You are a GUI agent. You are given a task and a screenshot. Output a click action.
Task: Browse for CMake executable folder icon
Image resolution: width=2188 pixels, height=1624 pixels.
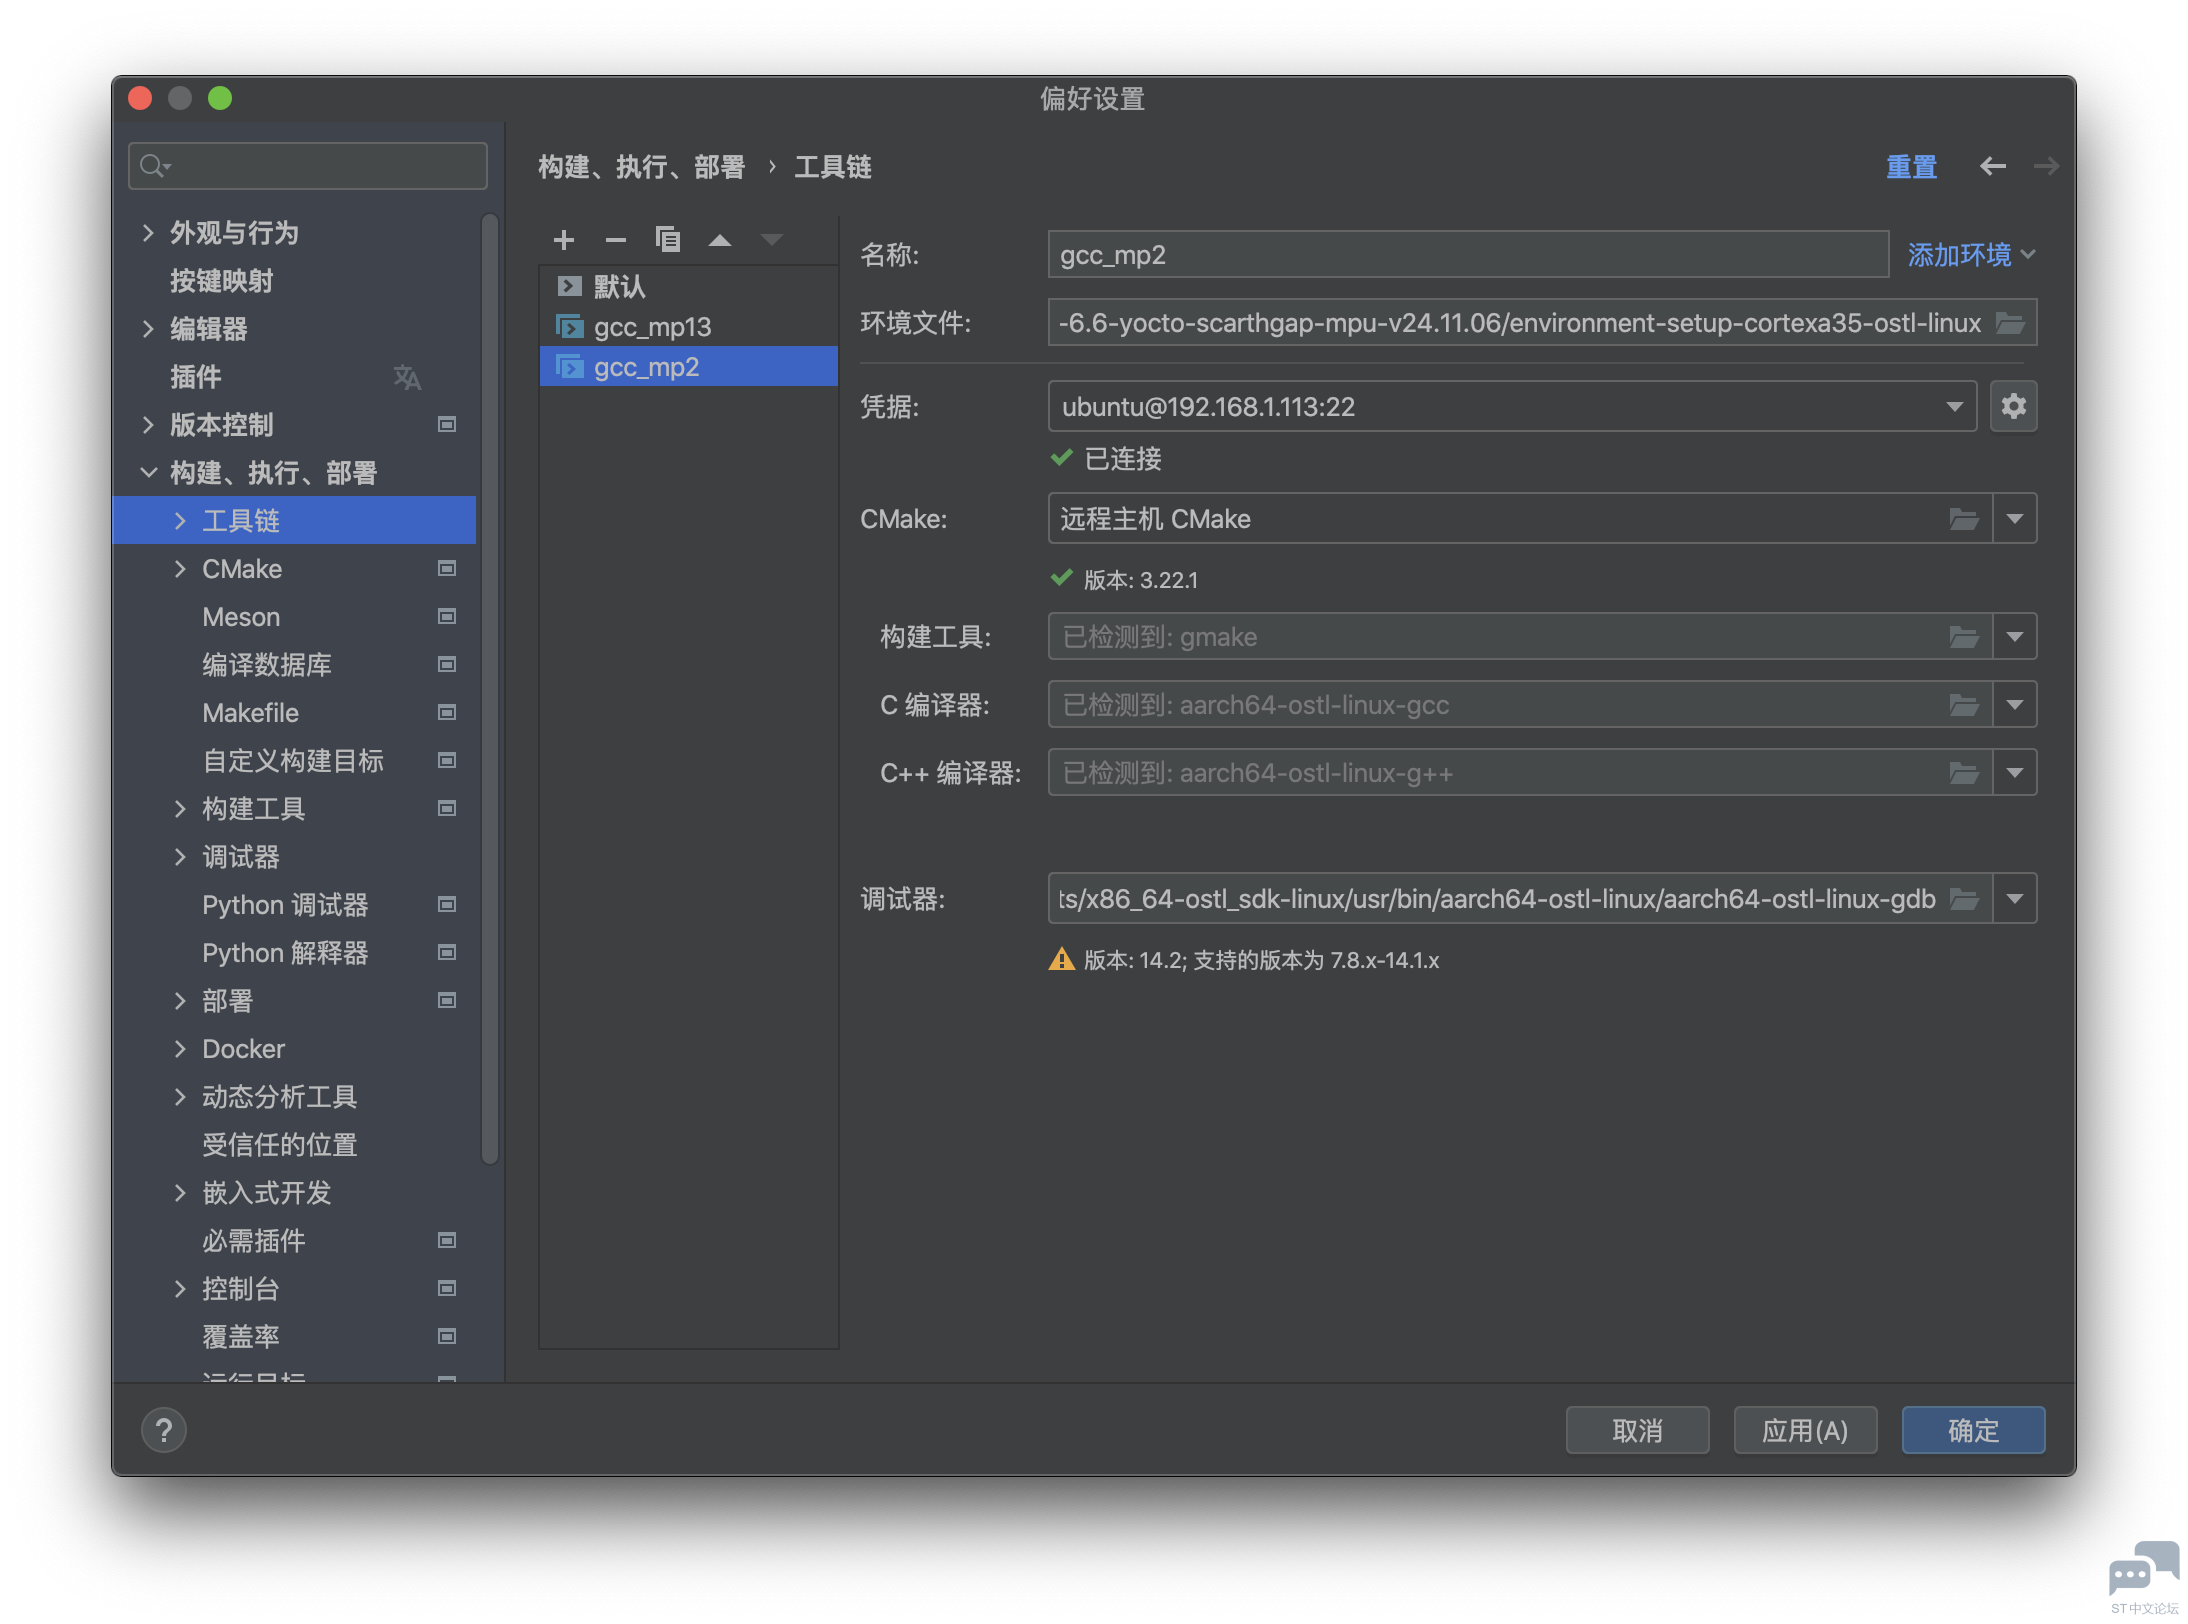coord(1964,519)
